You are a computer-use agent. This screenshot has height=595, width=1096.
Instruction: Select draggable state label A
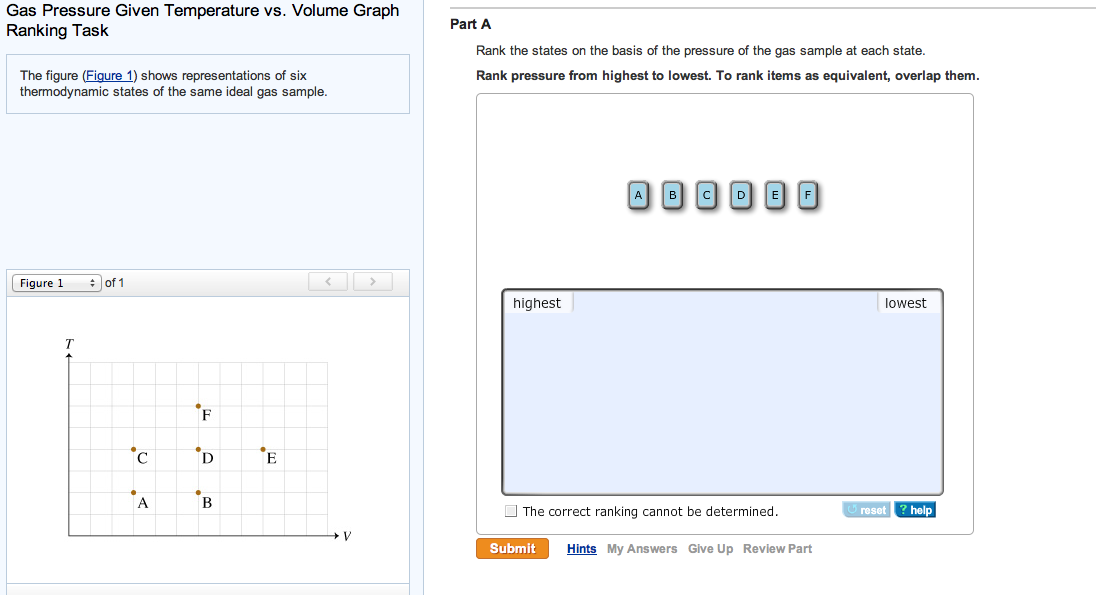[x=638, y=195]
